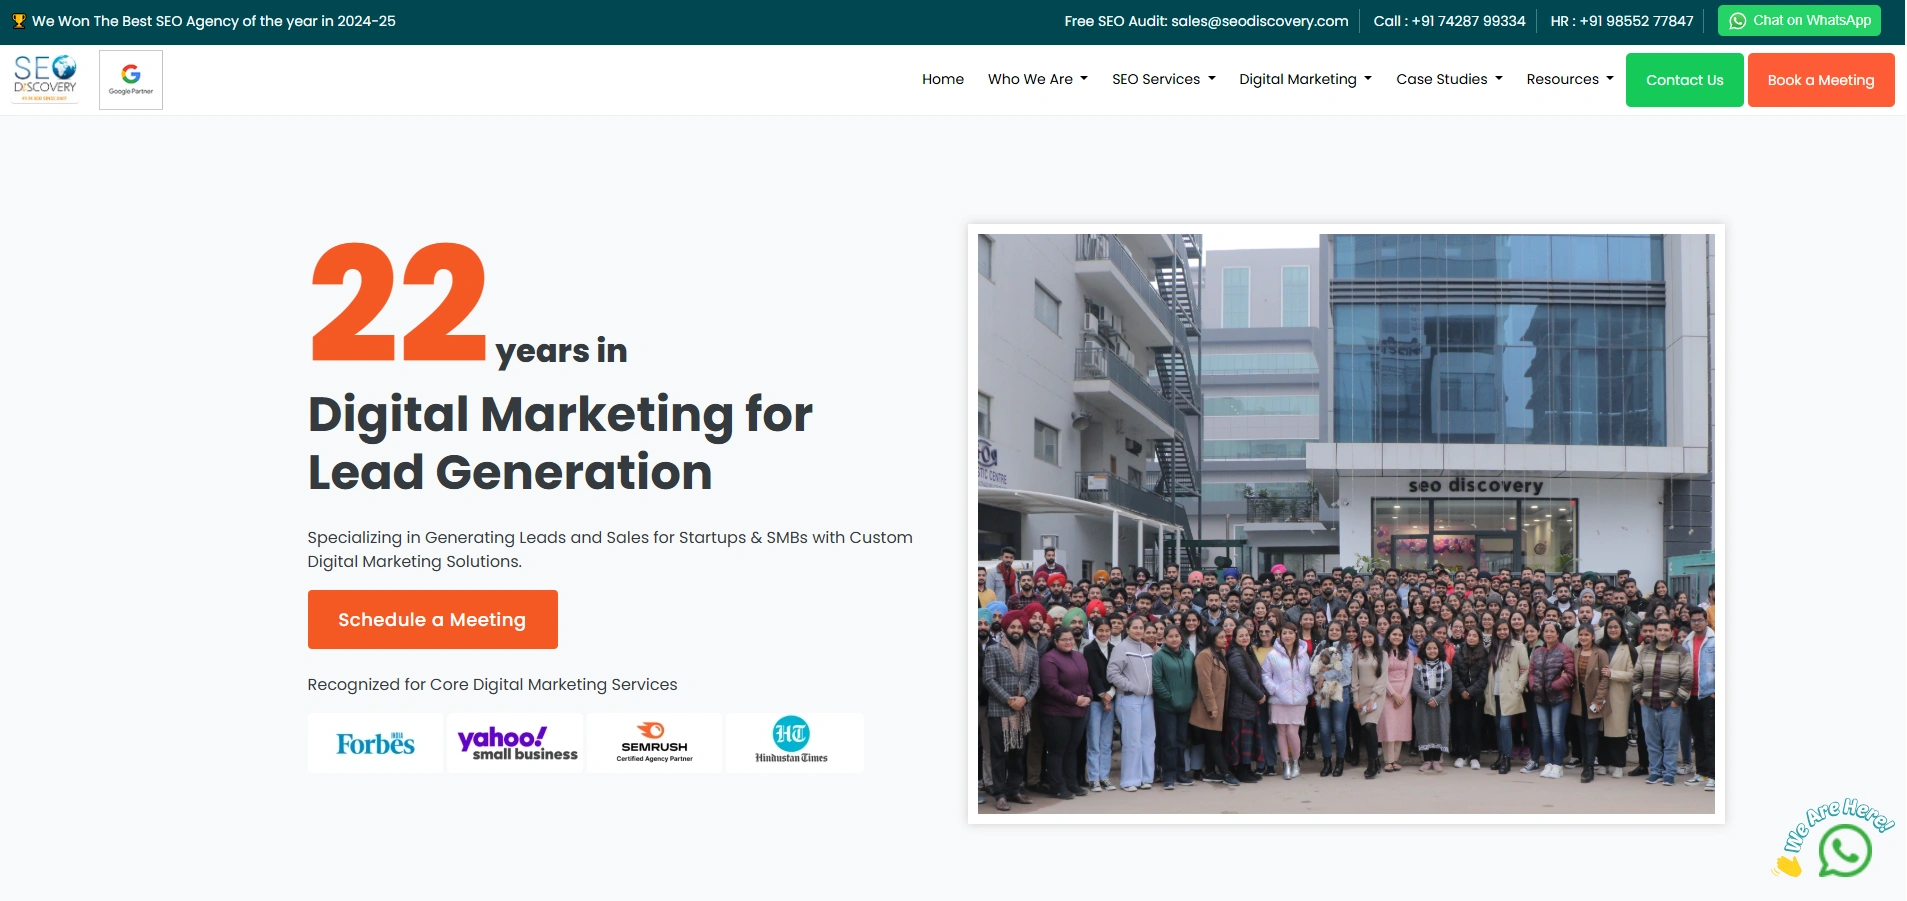
Task: Click the Semrush certified partner logo
Action: (654, 743)
